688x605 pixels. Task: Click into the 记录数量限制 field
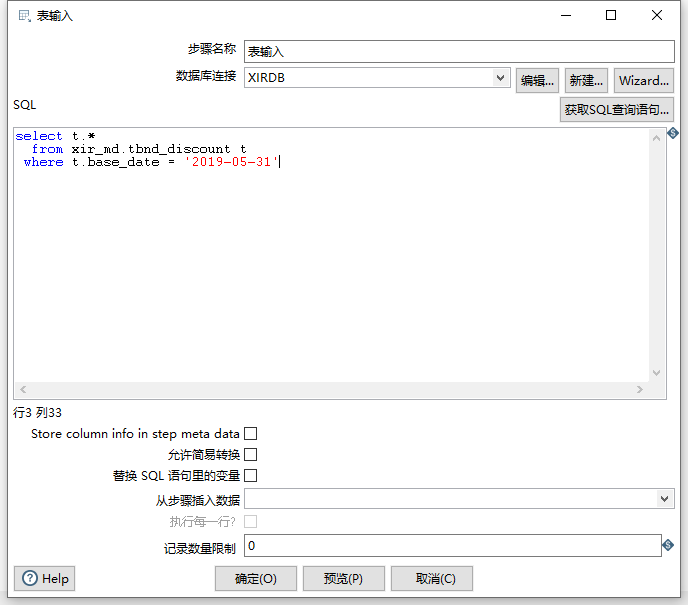452,545
